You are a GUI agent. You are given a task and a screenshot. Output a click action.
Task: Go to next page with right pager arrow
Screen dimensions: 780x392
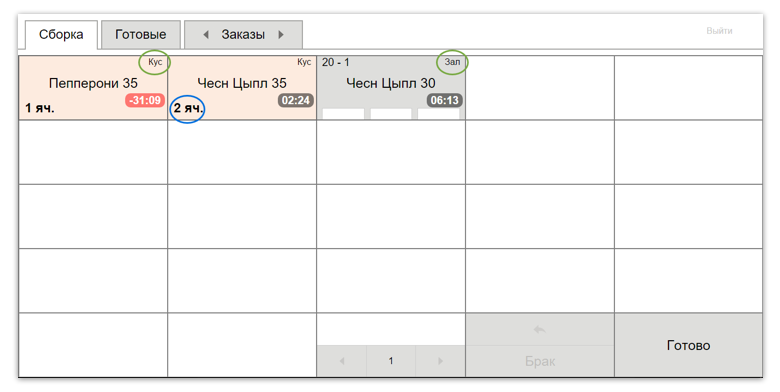click(440, 361)
